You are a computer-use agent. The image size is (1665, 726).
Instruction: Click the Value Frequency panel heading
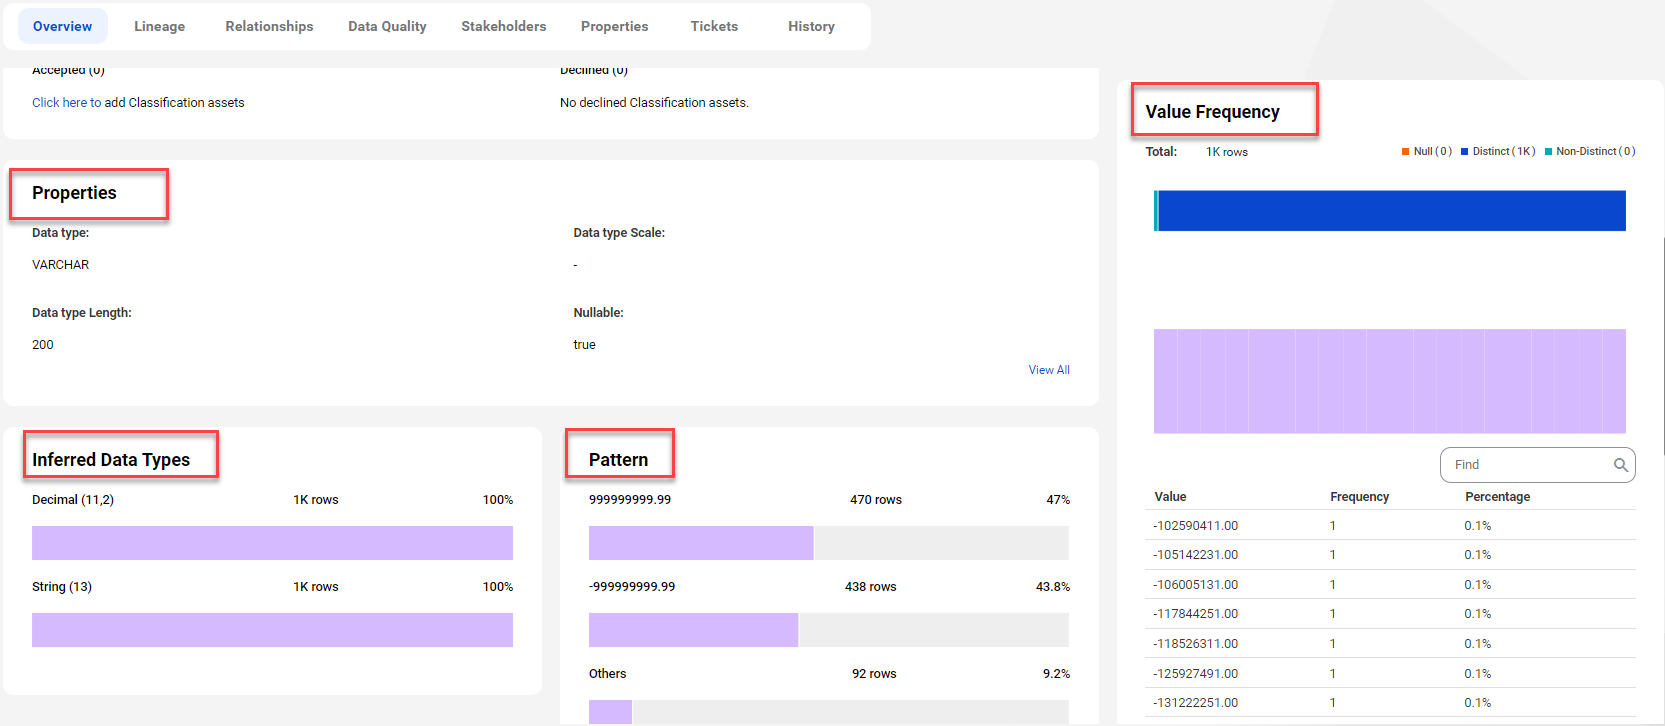pos(1212,112)
